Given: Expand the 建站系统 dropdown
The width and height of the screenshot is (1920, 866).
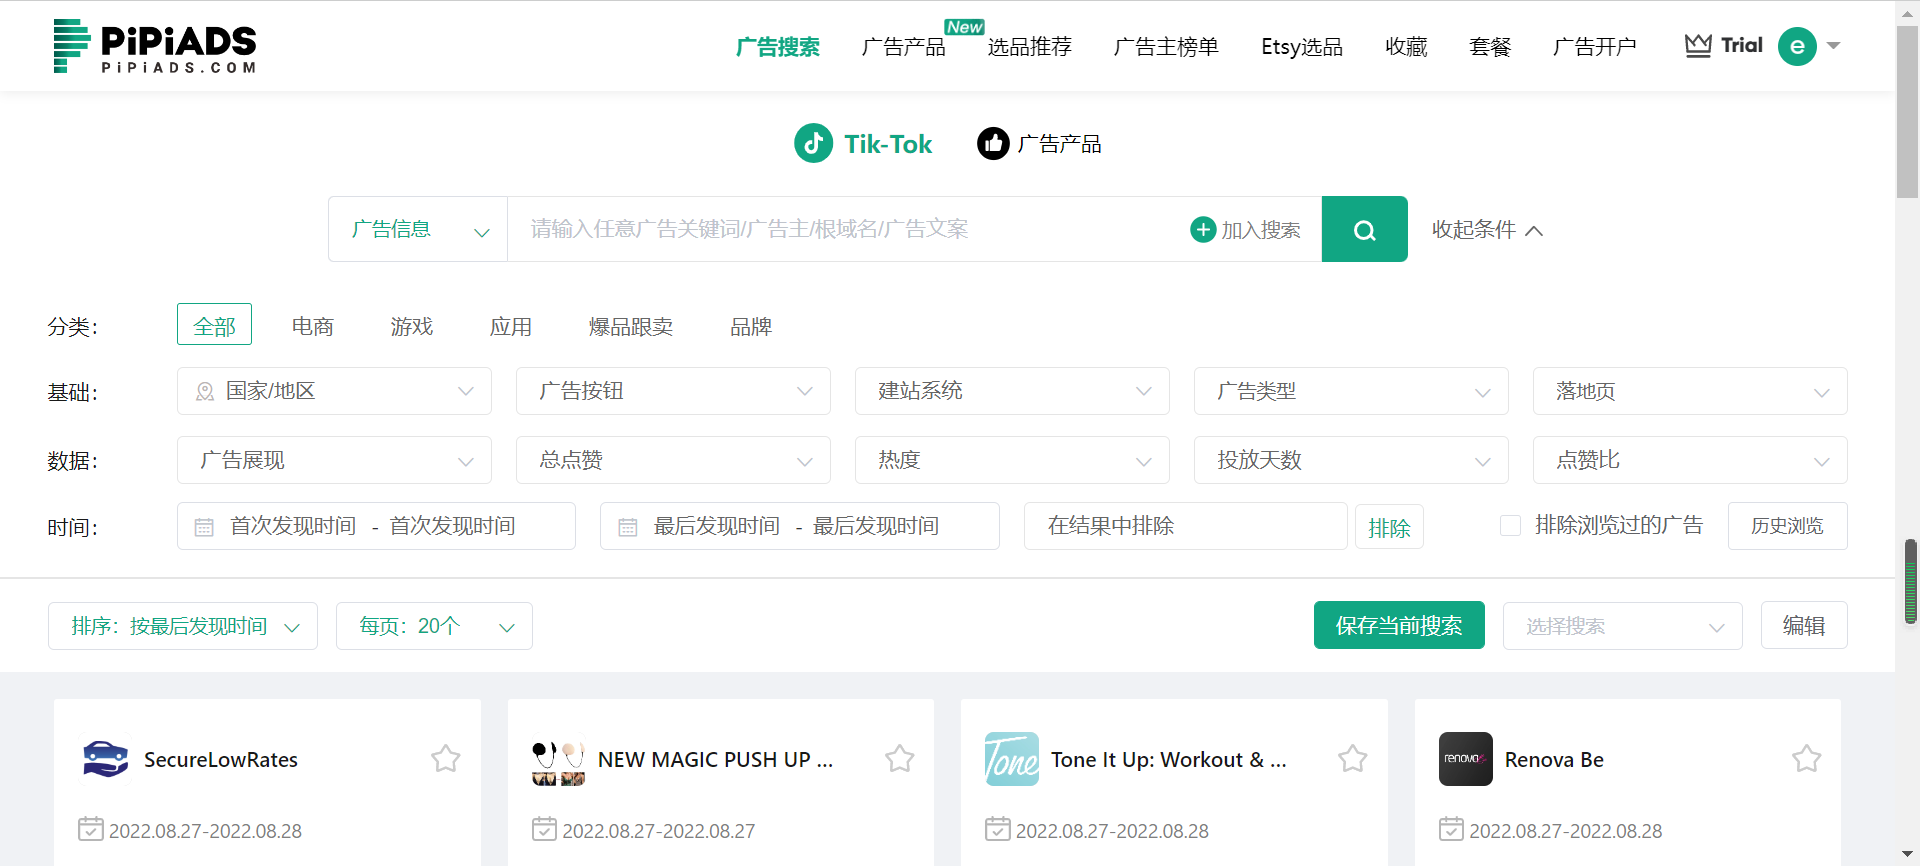Looking at the screenshot, I should [x=1012, y=391].
